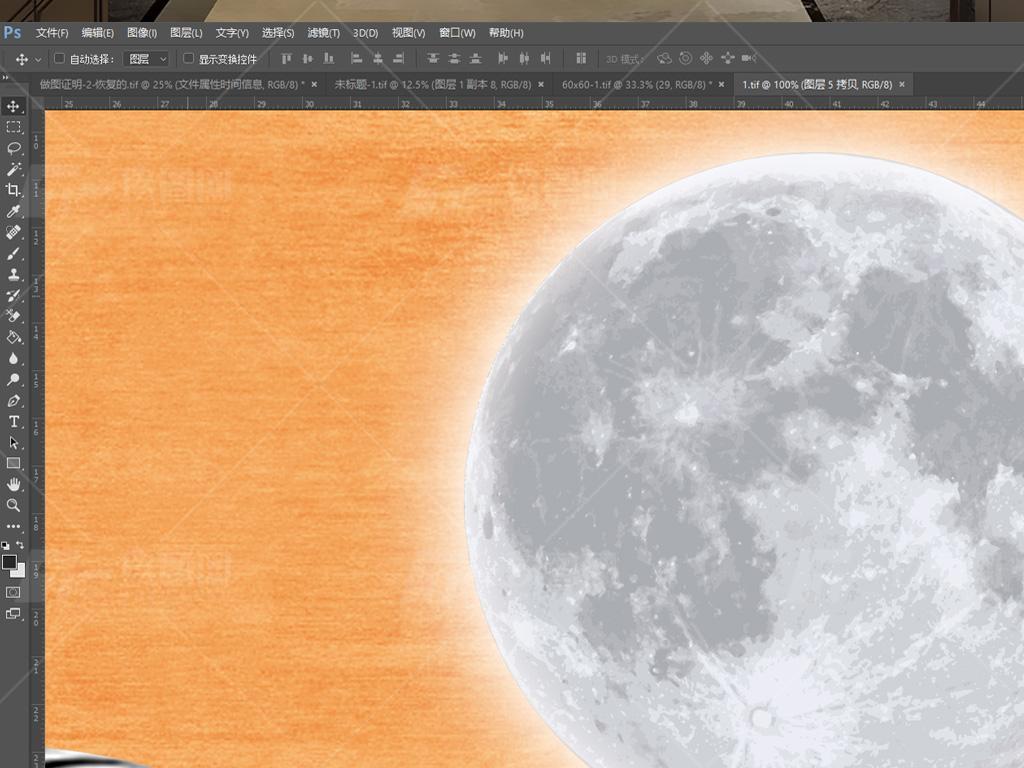1024x768 pixels.
Task: Select the Rectangular Marquee tool
Action: click(x=13, y=127)
